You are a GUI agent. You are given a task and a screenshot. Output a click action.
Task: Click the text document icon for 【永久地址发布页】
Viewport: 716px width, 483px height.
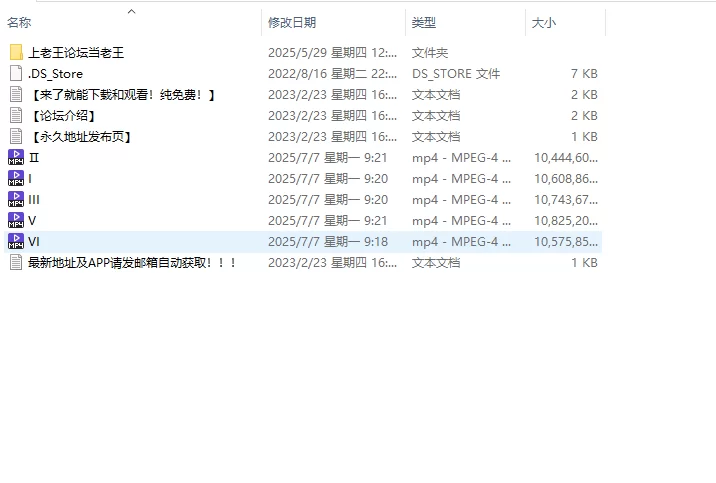[x=16, y=136]
